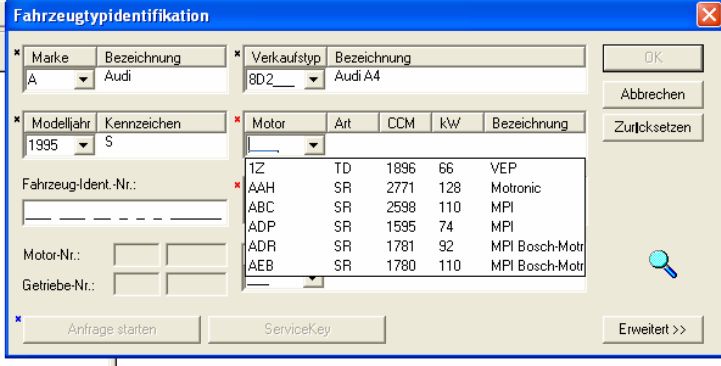Viewport: 721px width, 366px height.
Task: Open the Marke dropdown arrow
Action: point(84,80)
